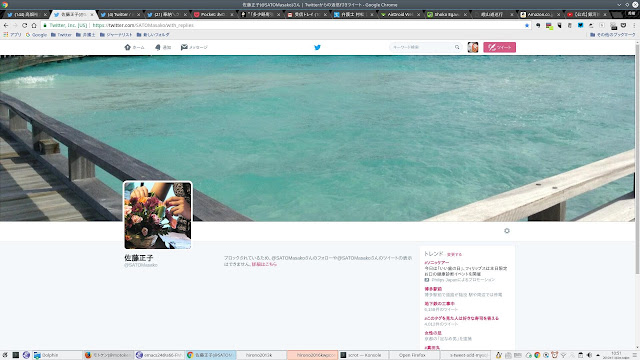
Task: Click the change trends link
Action: (454, 254)
